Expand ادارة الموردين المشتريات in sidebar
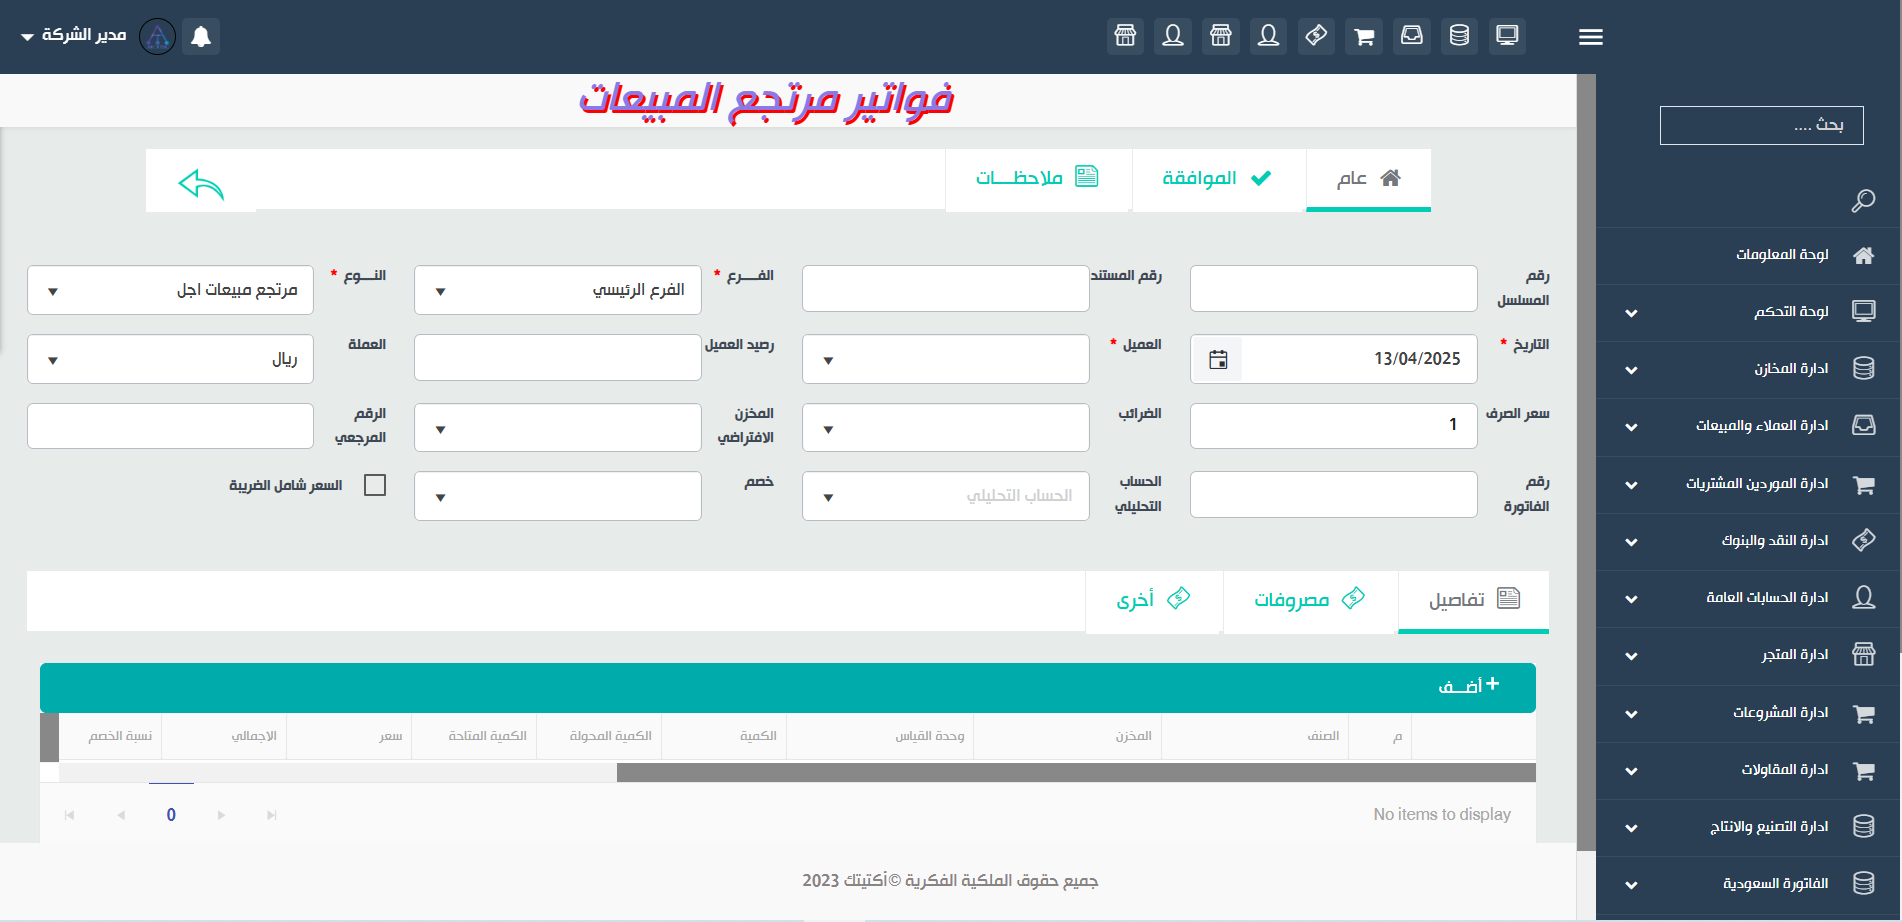 [x=1748, y=484]
